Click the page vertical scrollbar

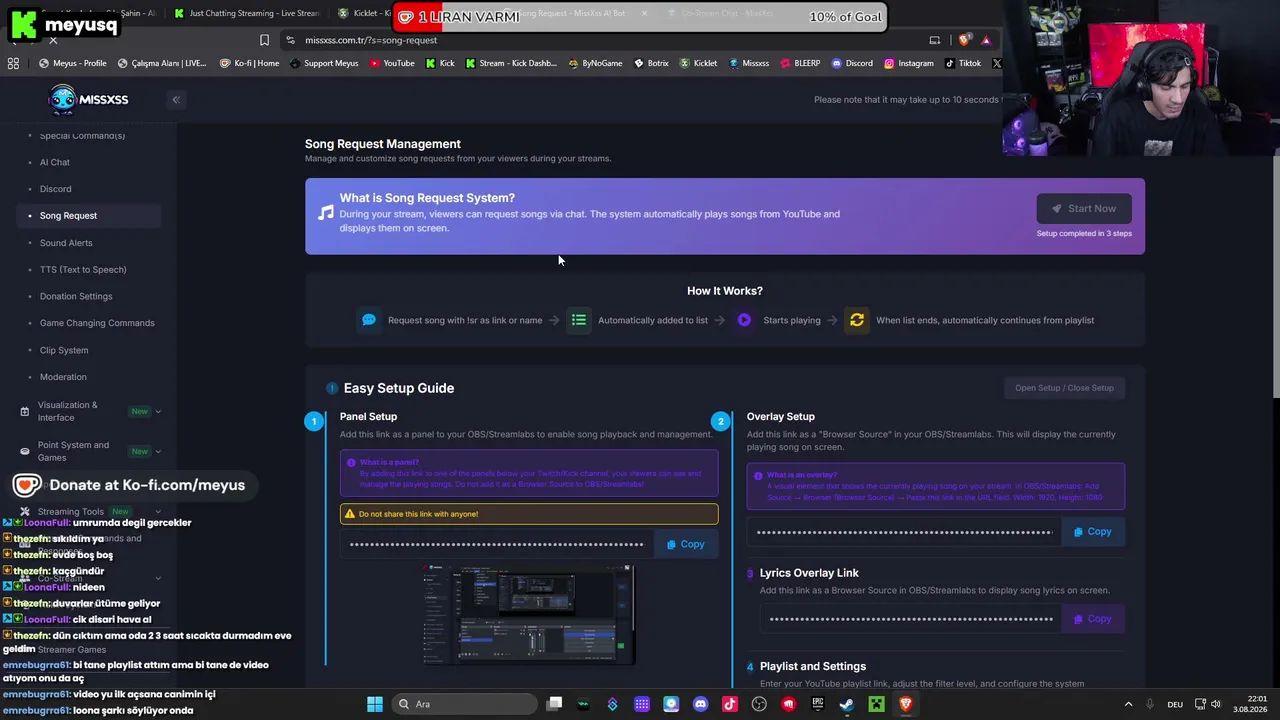point(1275,275)
